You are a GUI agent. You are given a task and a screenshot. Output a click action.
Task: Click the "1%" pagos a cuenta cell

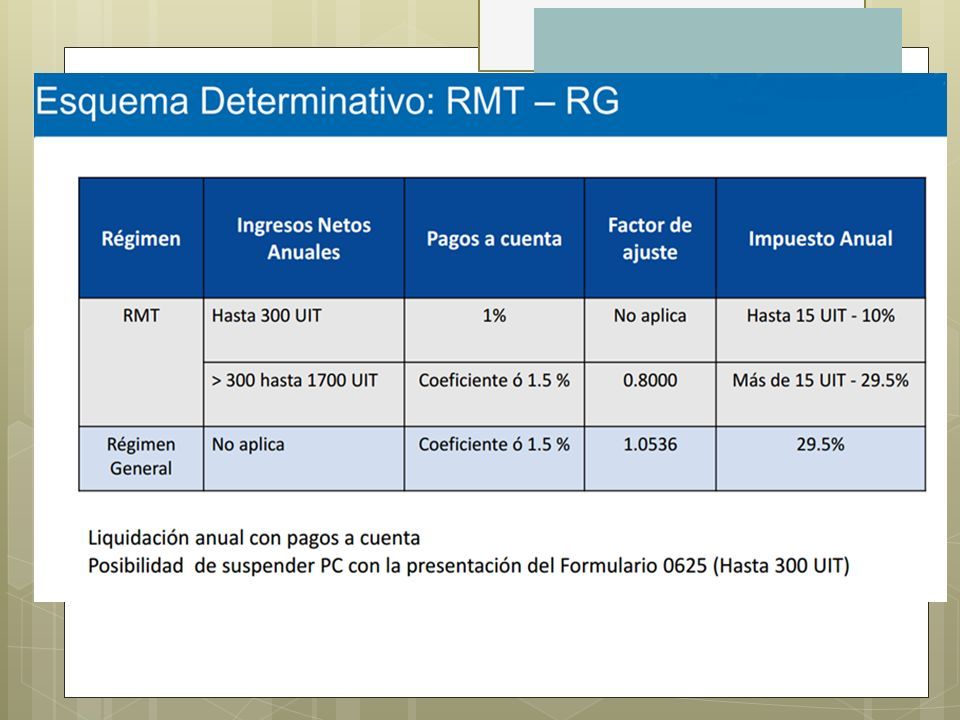494,330
